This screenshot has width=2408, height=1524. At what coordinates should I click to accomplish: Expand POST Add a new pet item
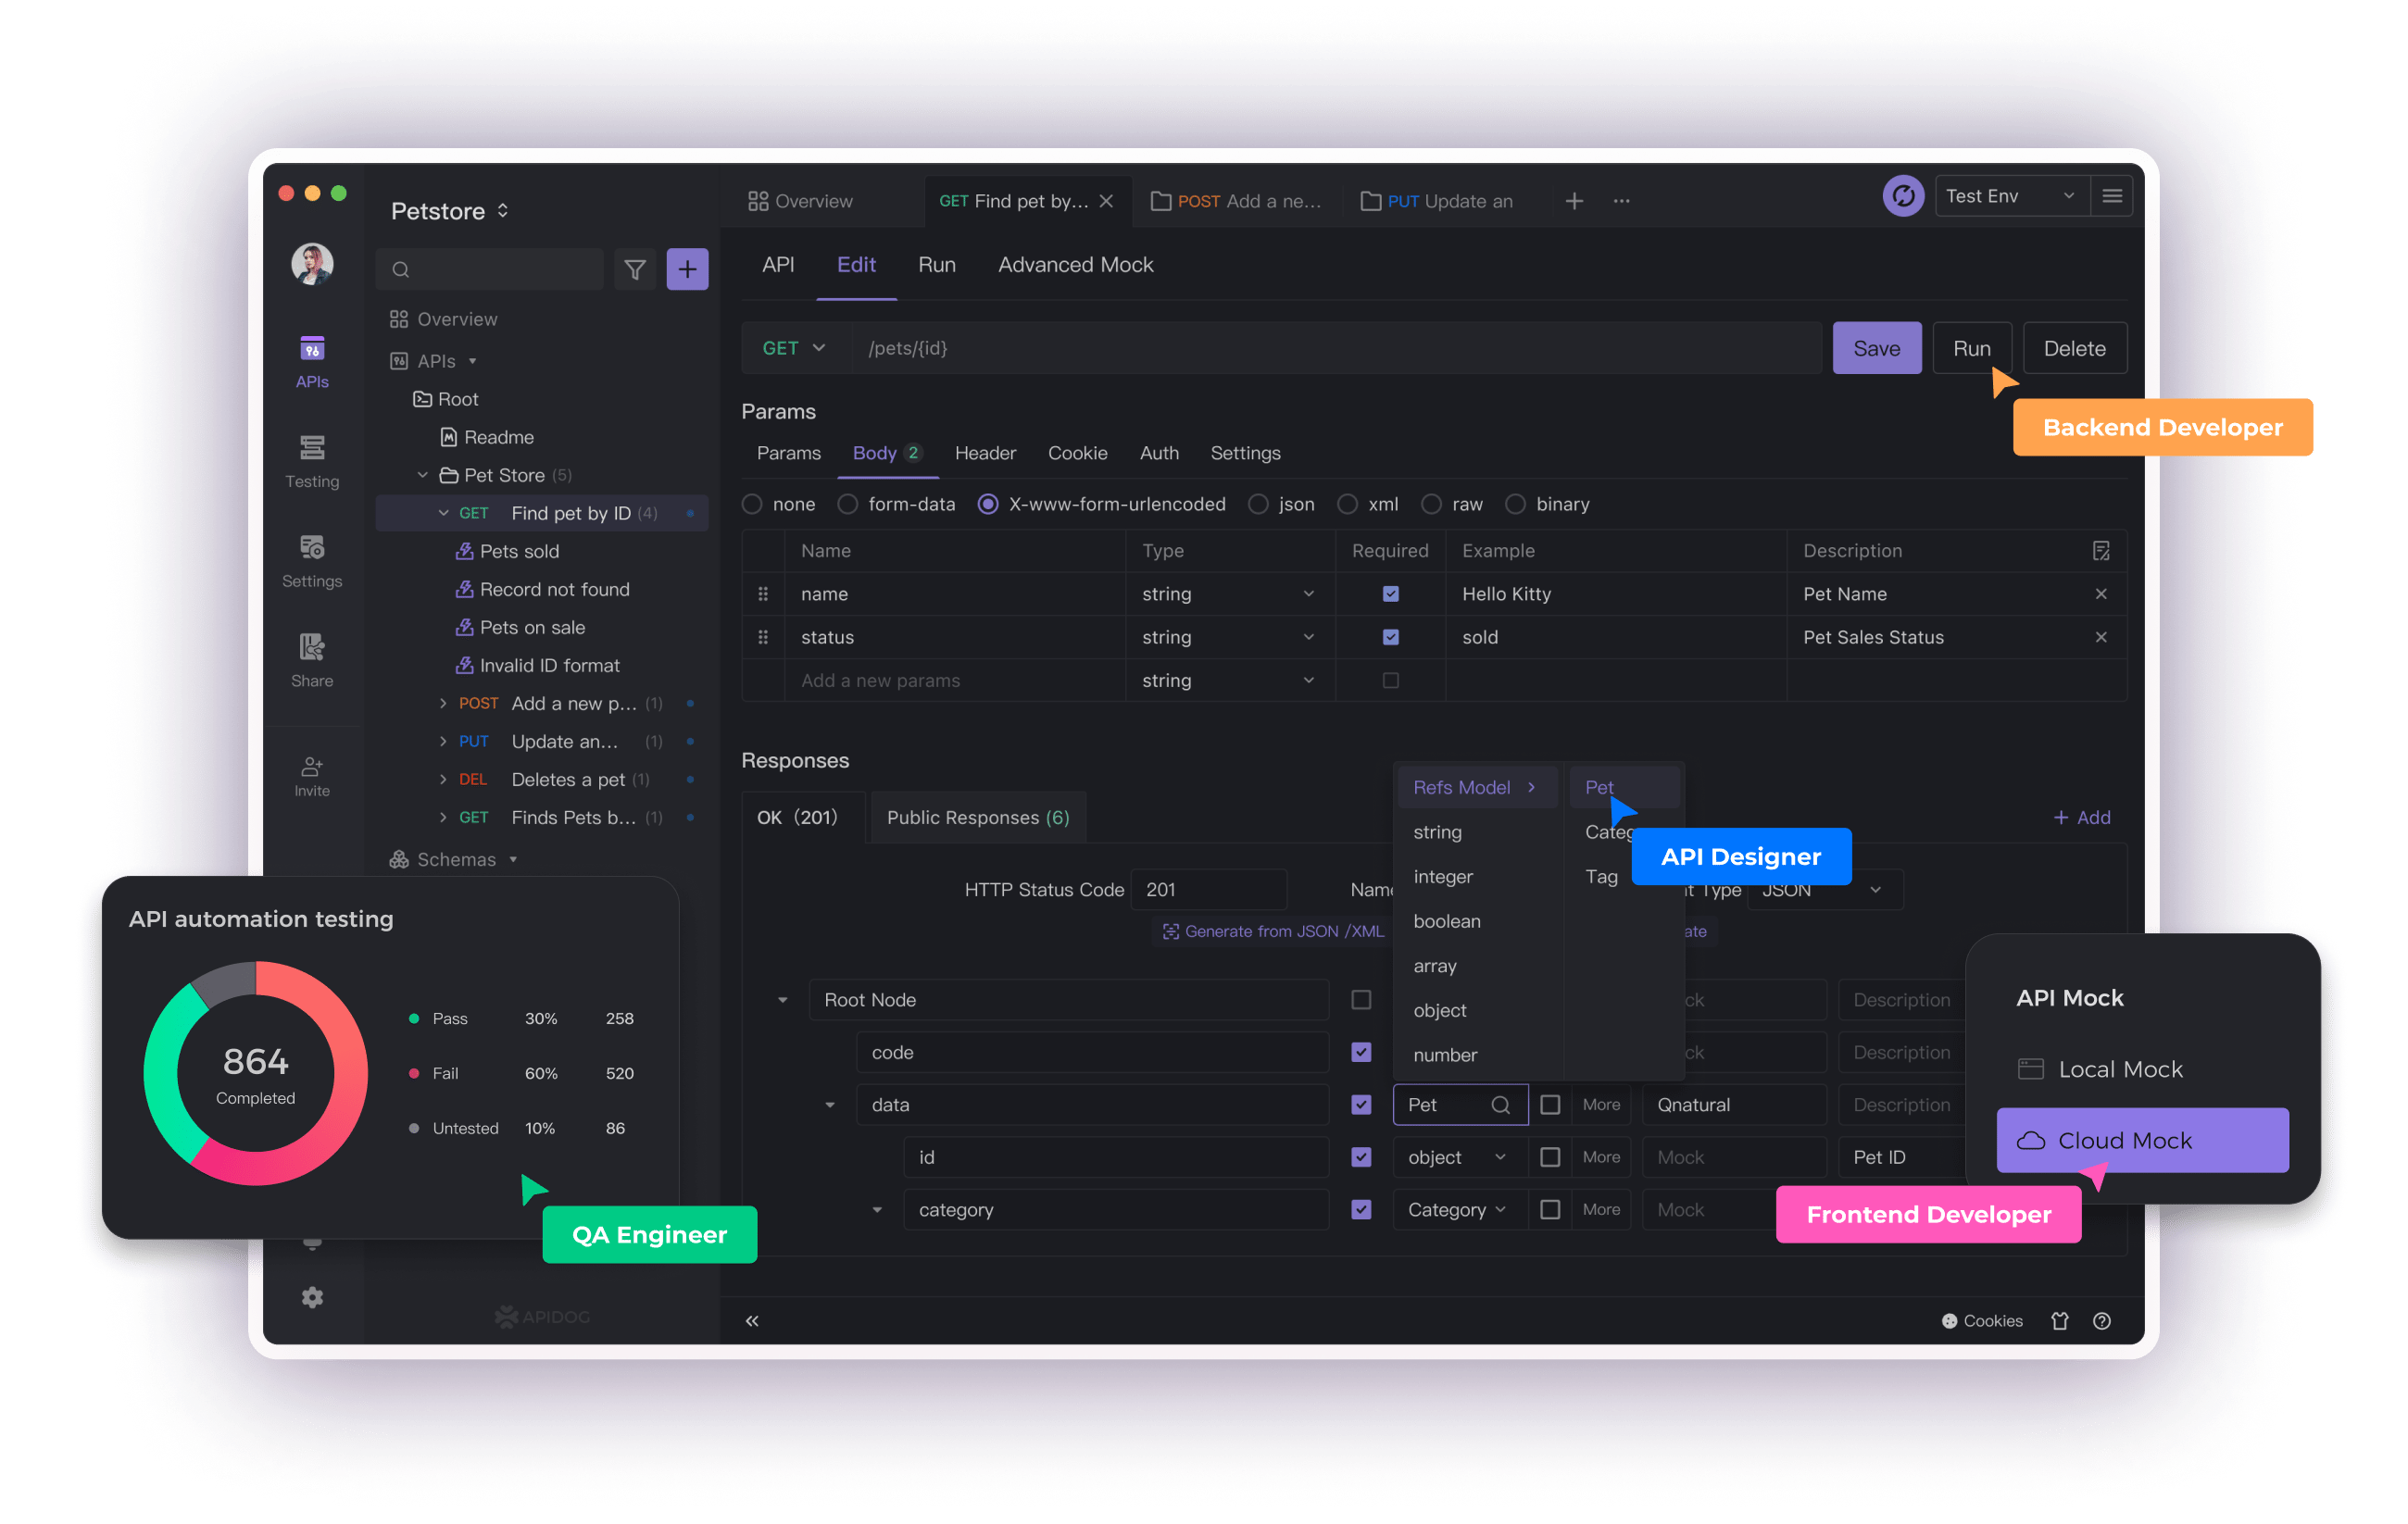(x=443, y=703)
